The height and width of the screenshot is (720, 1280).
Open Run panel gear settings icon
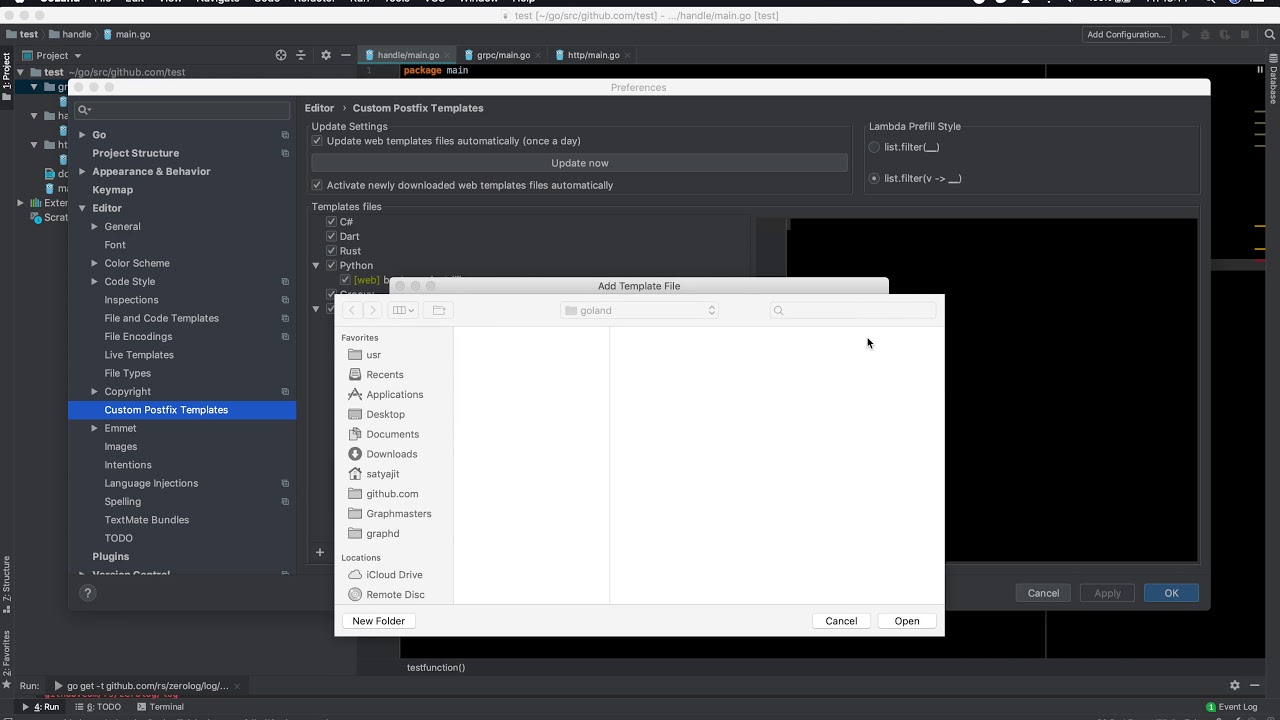pyautogui.click(x=1235, y=685)
